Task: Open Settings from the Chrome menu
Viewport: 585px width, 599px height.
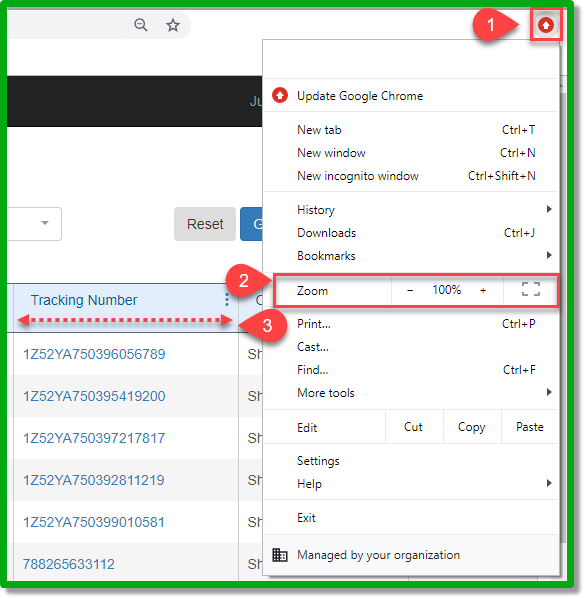Action: pyautogui.click(x=411, y=461)
